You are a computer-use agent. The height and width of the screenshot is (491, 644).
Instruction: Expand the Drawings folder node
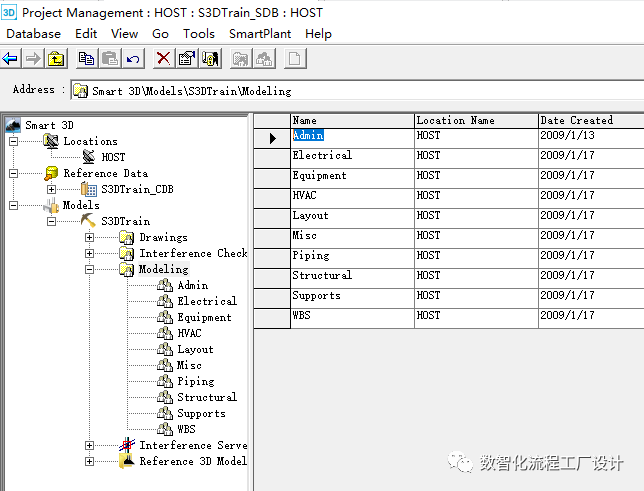click(x=89, y=237)
